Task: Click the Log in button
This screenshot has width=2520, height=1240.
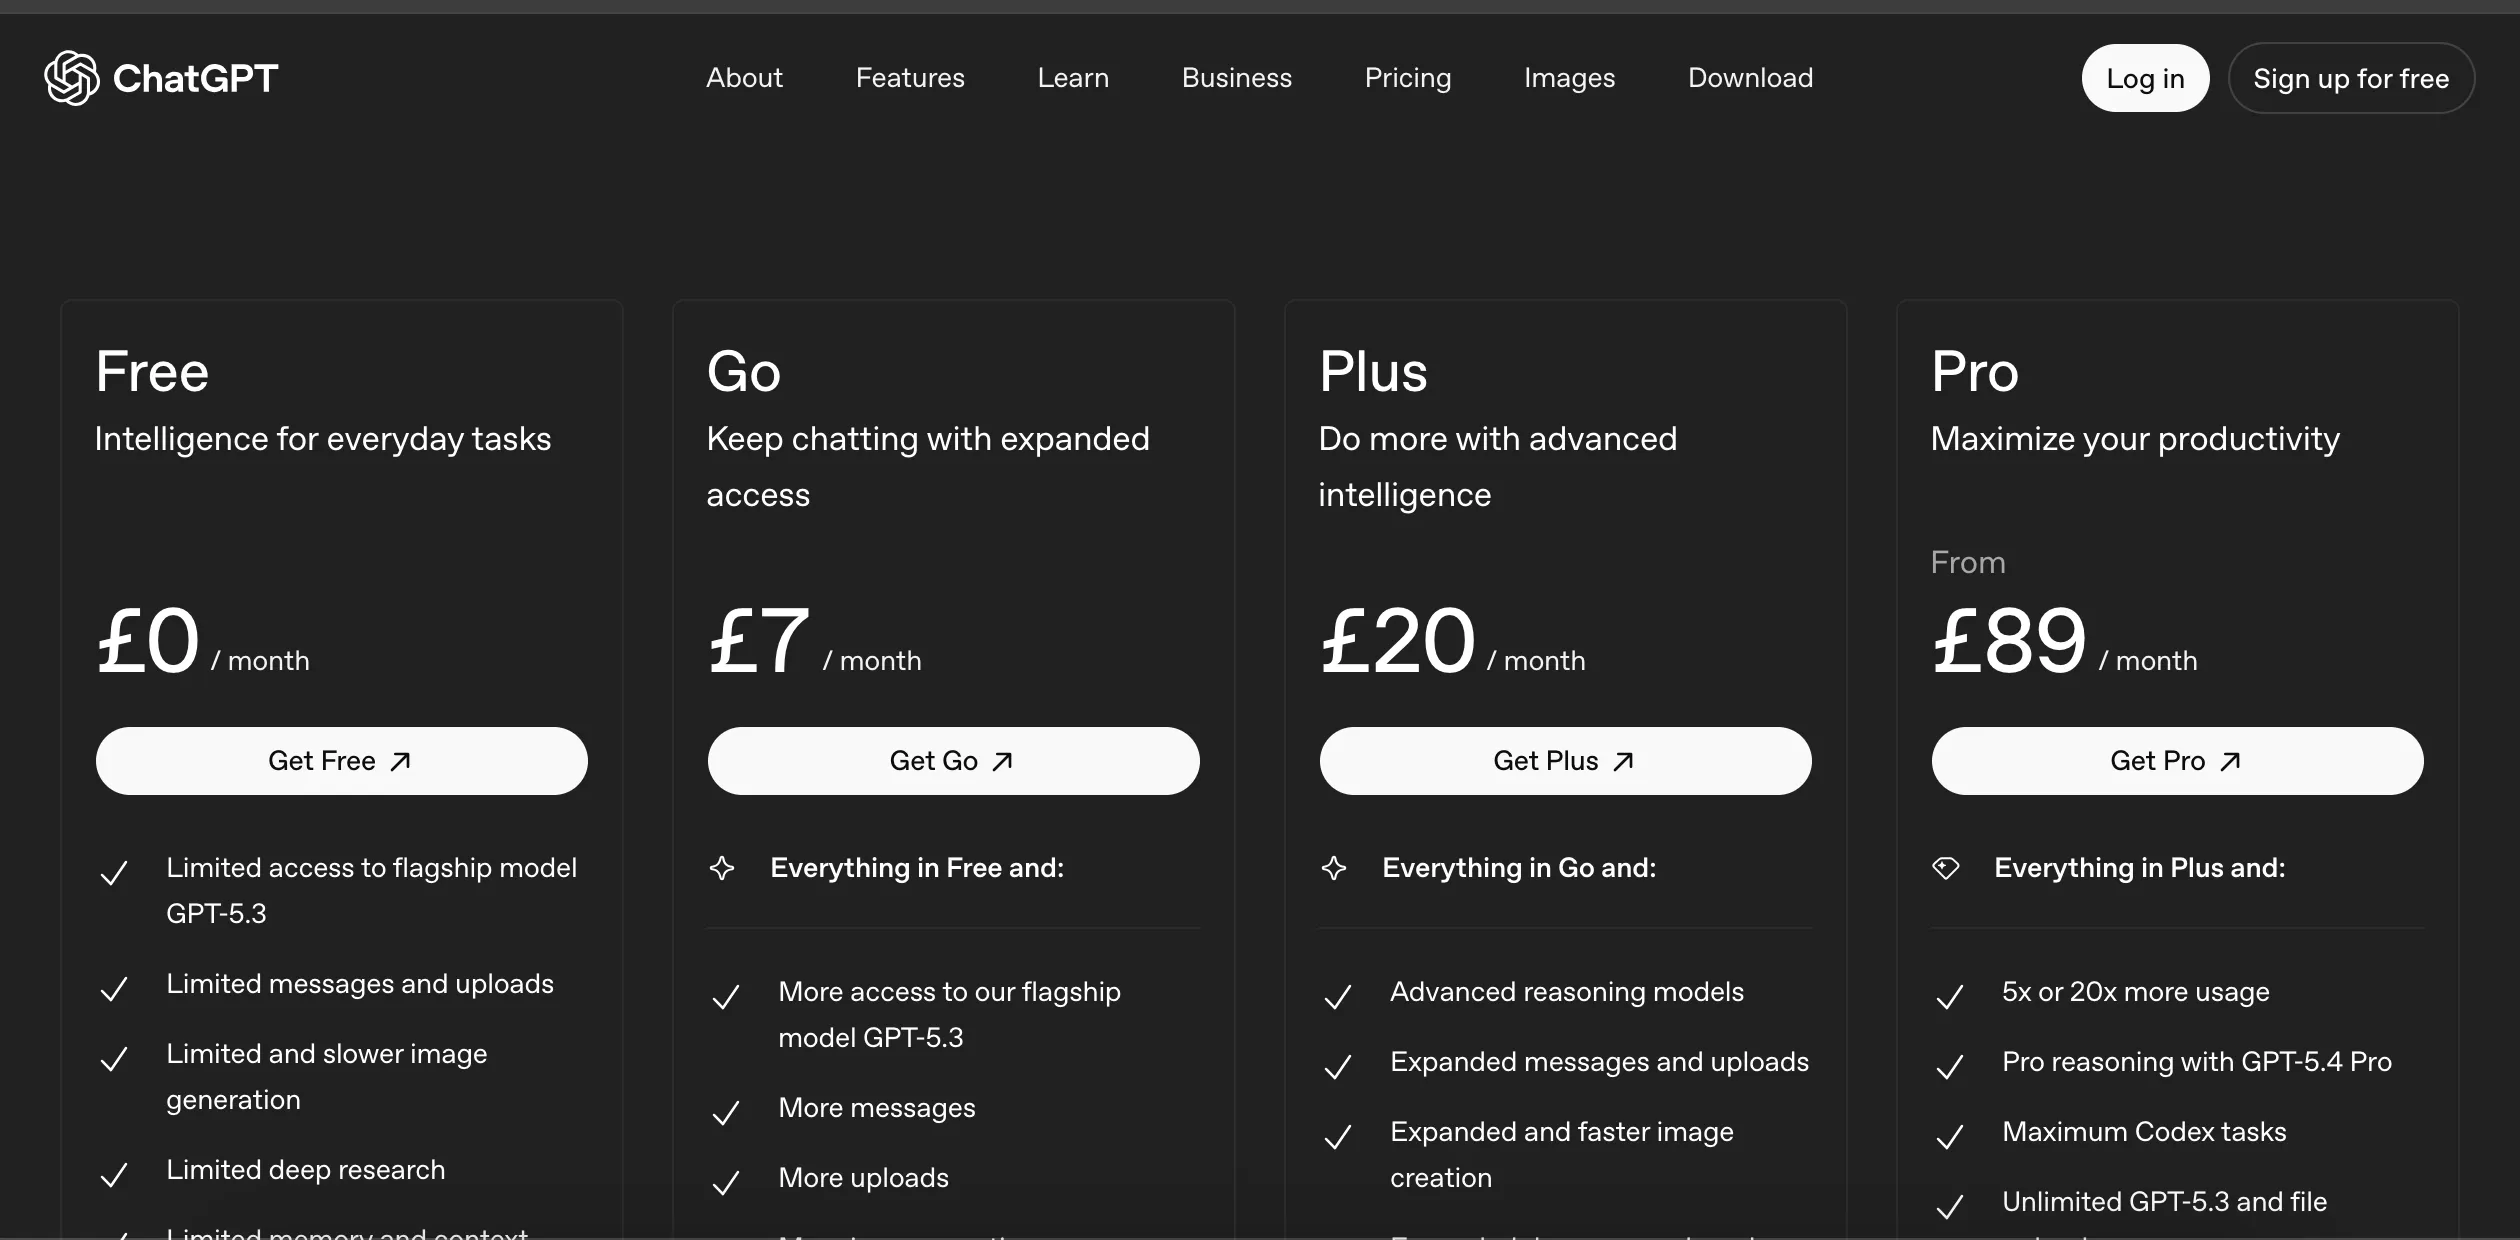Action: tap(2145, 77)
